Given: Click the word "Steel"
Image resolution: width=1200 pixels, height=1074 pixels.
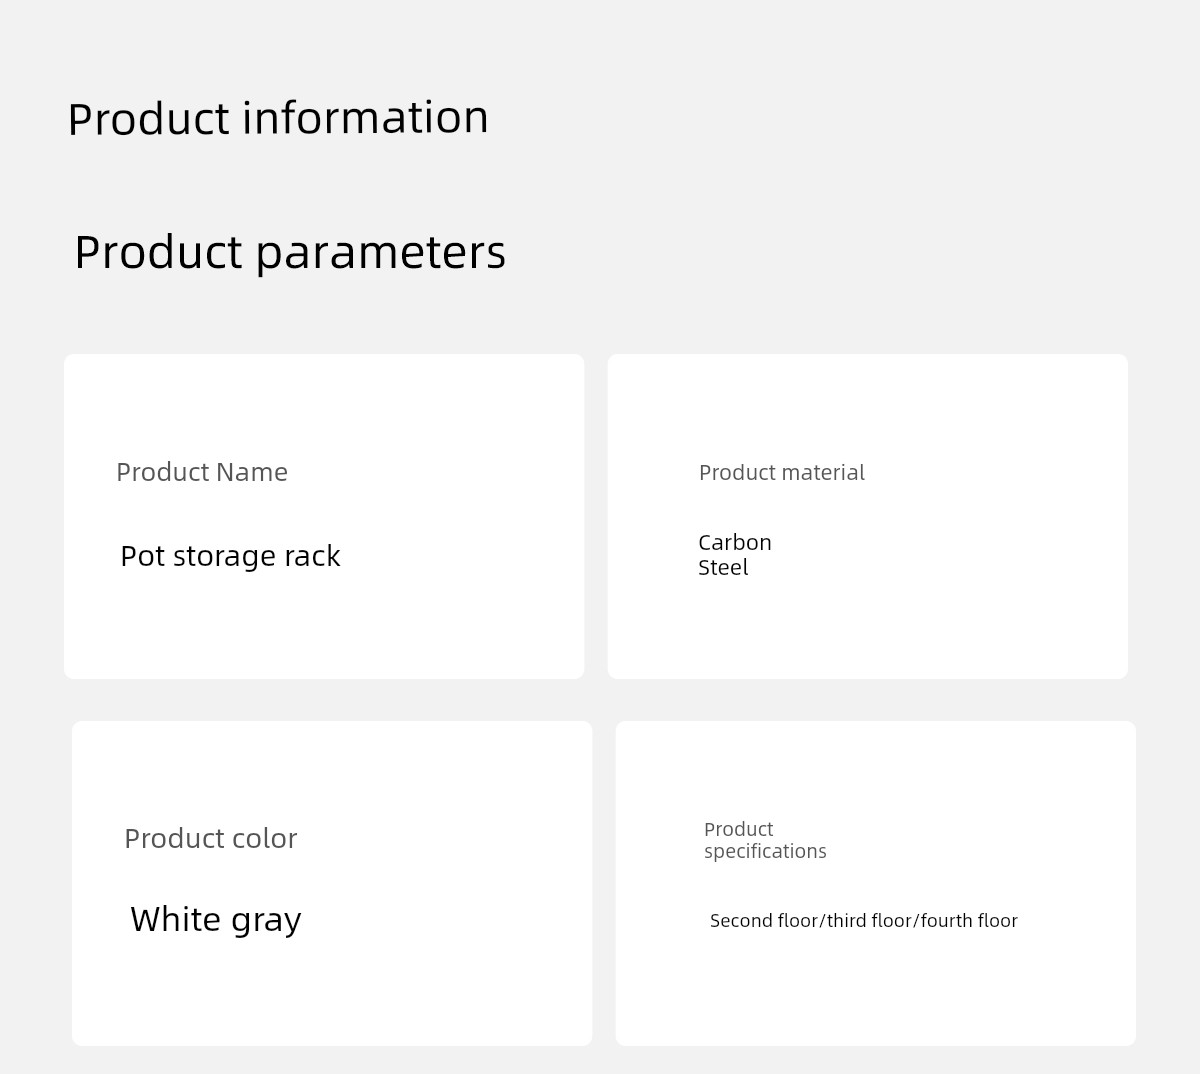Looking at the screenshot, I should pos(723,568).
